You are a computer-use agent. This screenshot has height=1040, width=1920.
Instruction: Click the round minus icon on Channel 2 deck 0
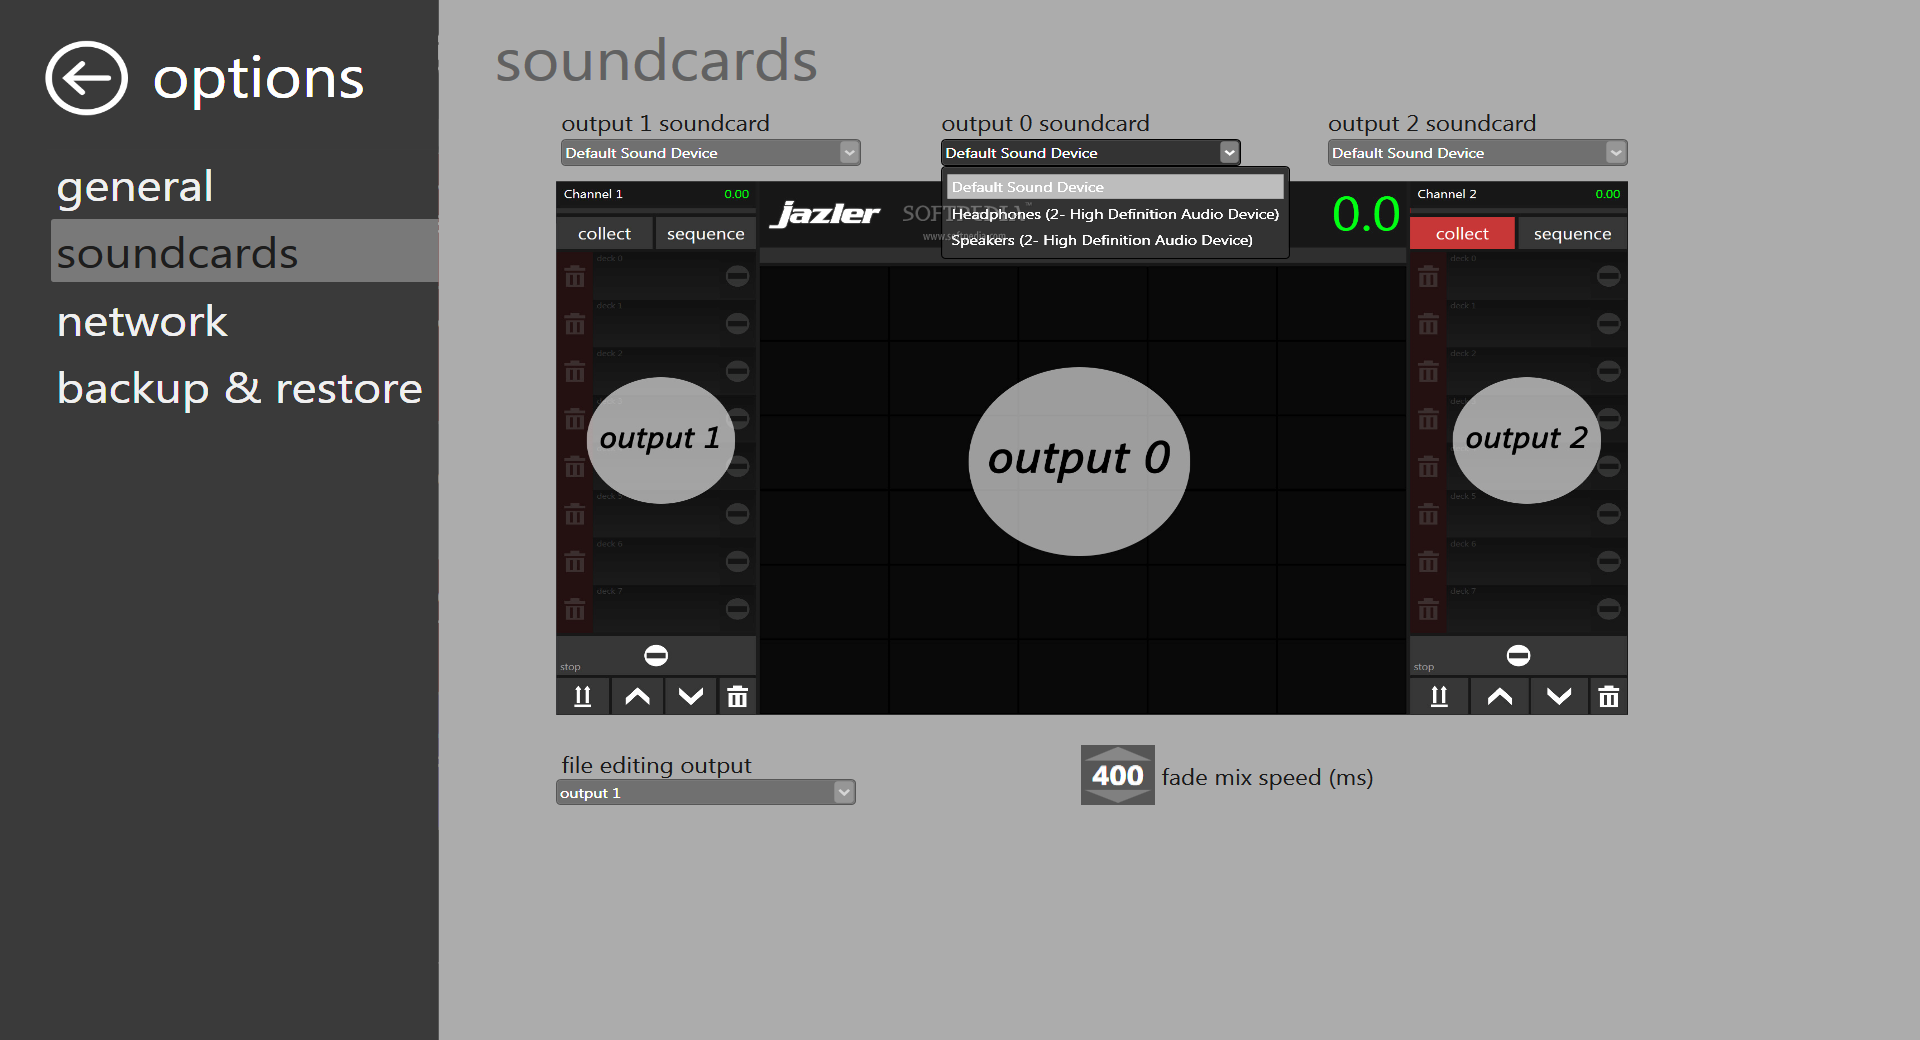tap(1608, 276)
